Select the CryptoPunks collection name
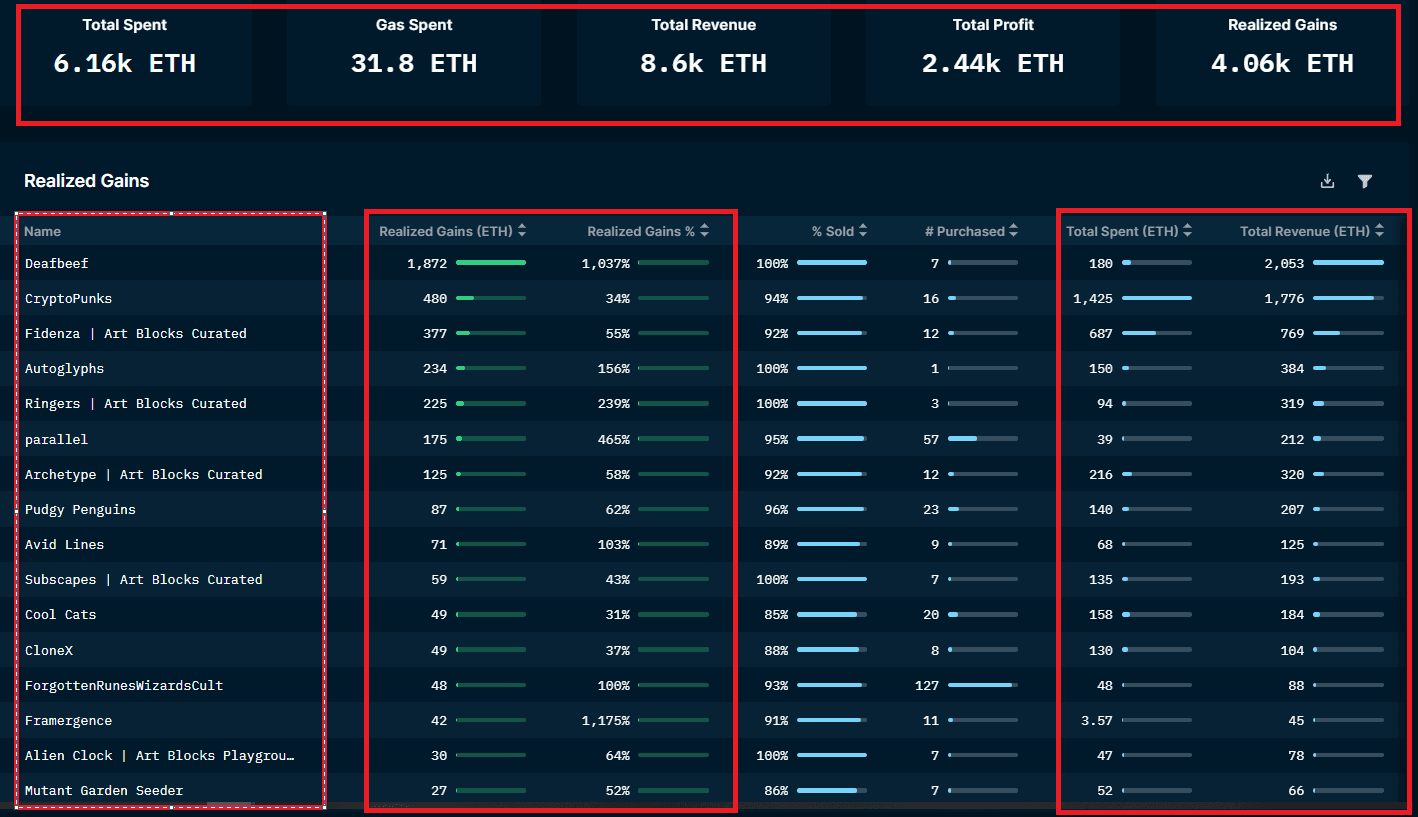 [69, 299]
